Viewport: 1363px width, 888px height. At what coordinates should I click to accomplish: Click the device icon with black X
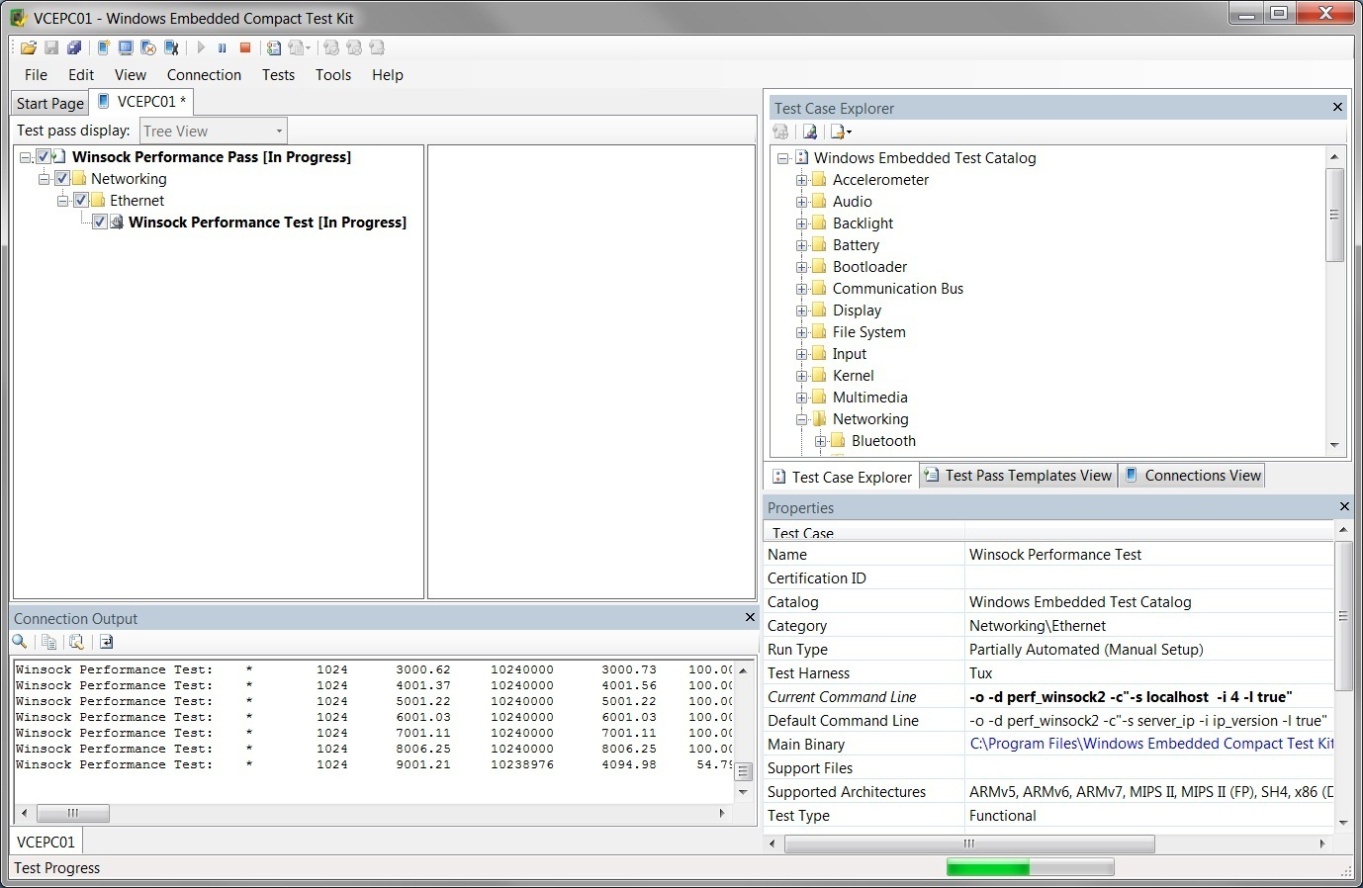(171, 47)
